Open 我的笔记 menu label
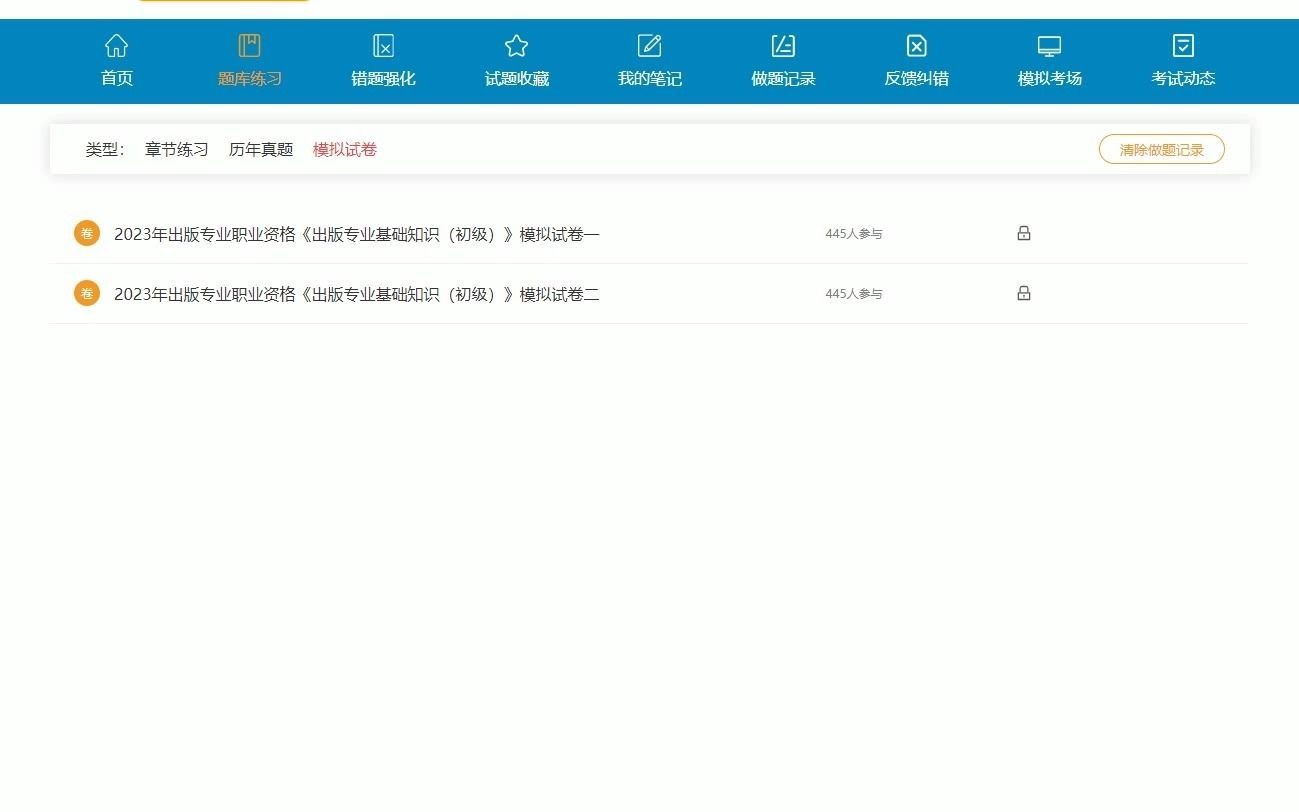The height and width of the screenshot is (812, 1299). (x=650, y=79)
